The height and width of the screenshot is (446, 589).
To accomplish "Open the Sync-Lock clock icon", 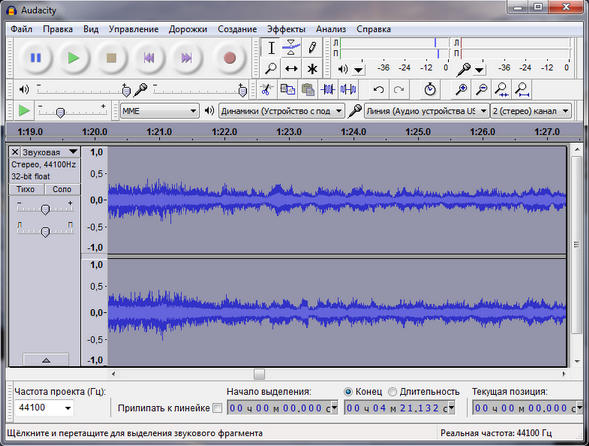I will [x=430, y=89].
